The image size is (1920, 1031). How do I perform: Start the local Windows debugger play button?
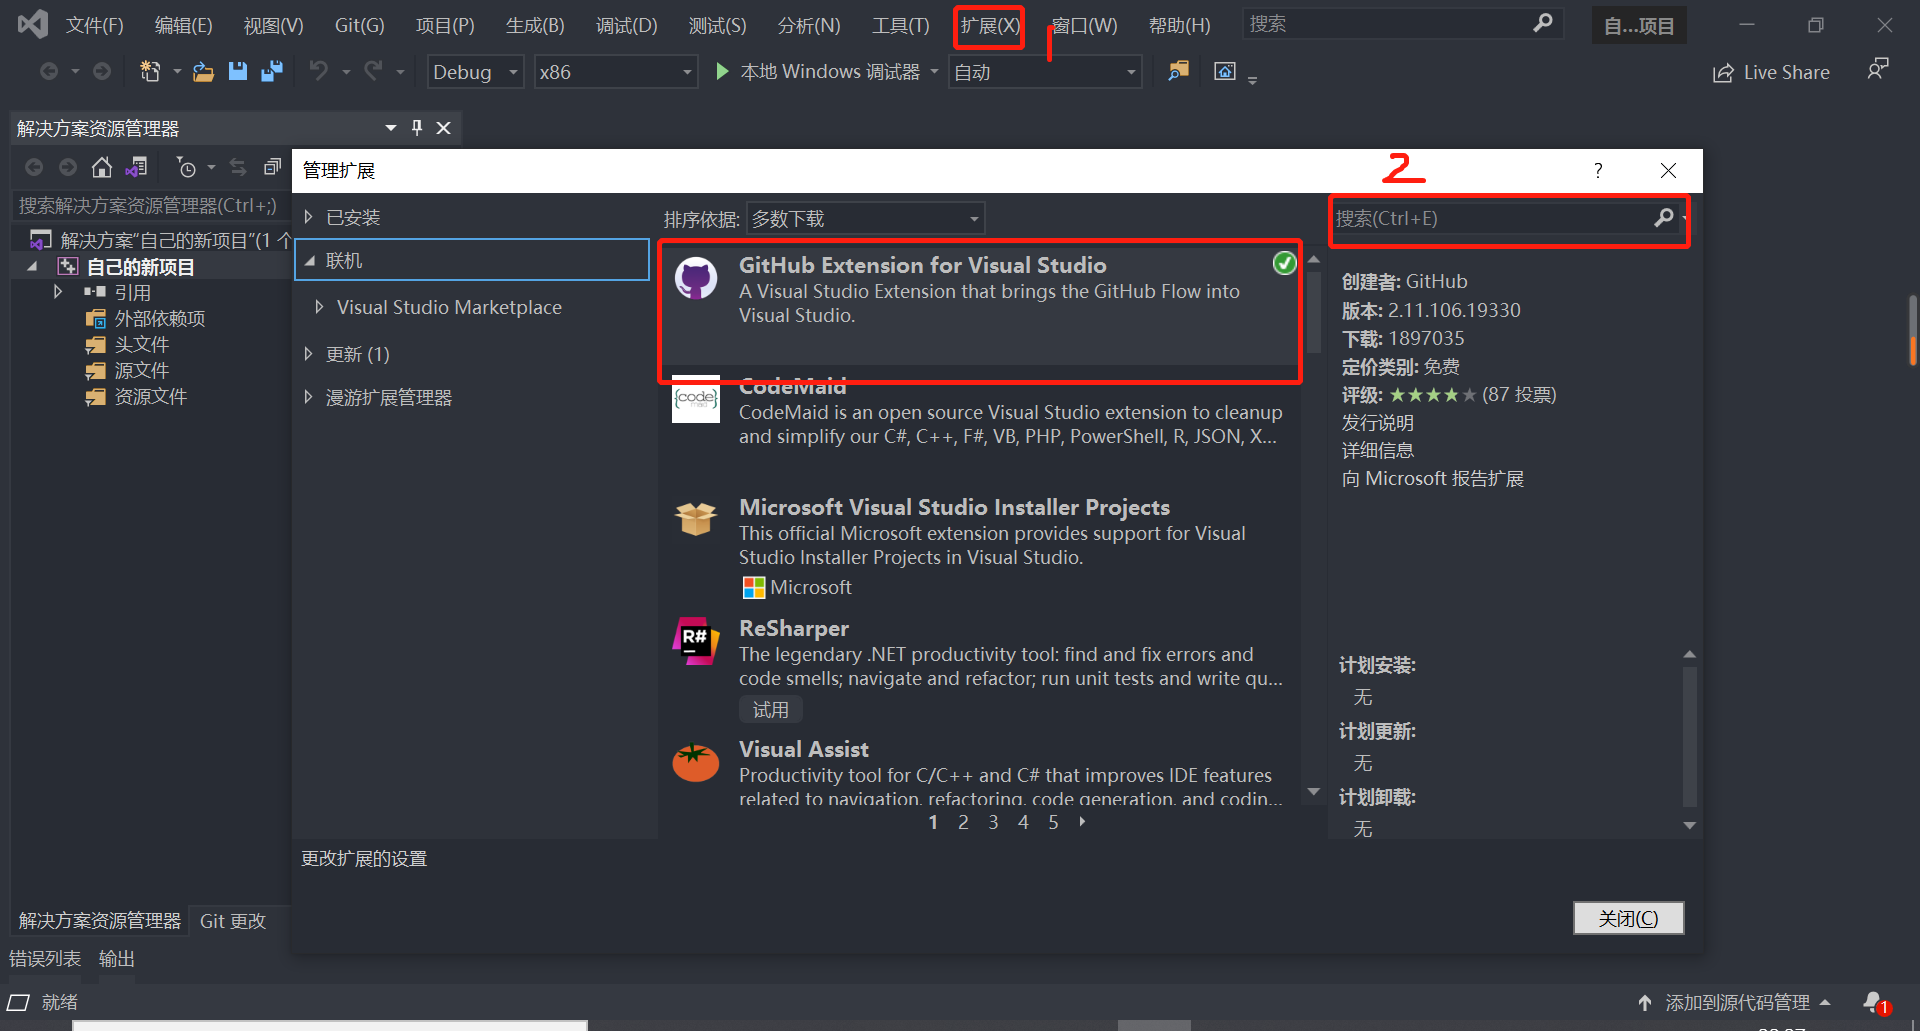point(722,71)
